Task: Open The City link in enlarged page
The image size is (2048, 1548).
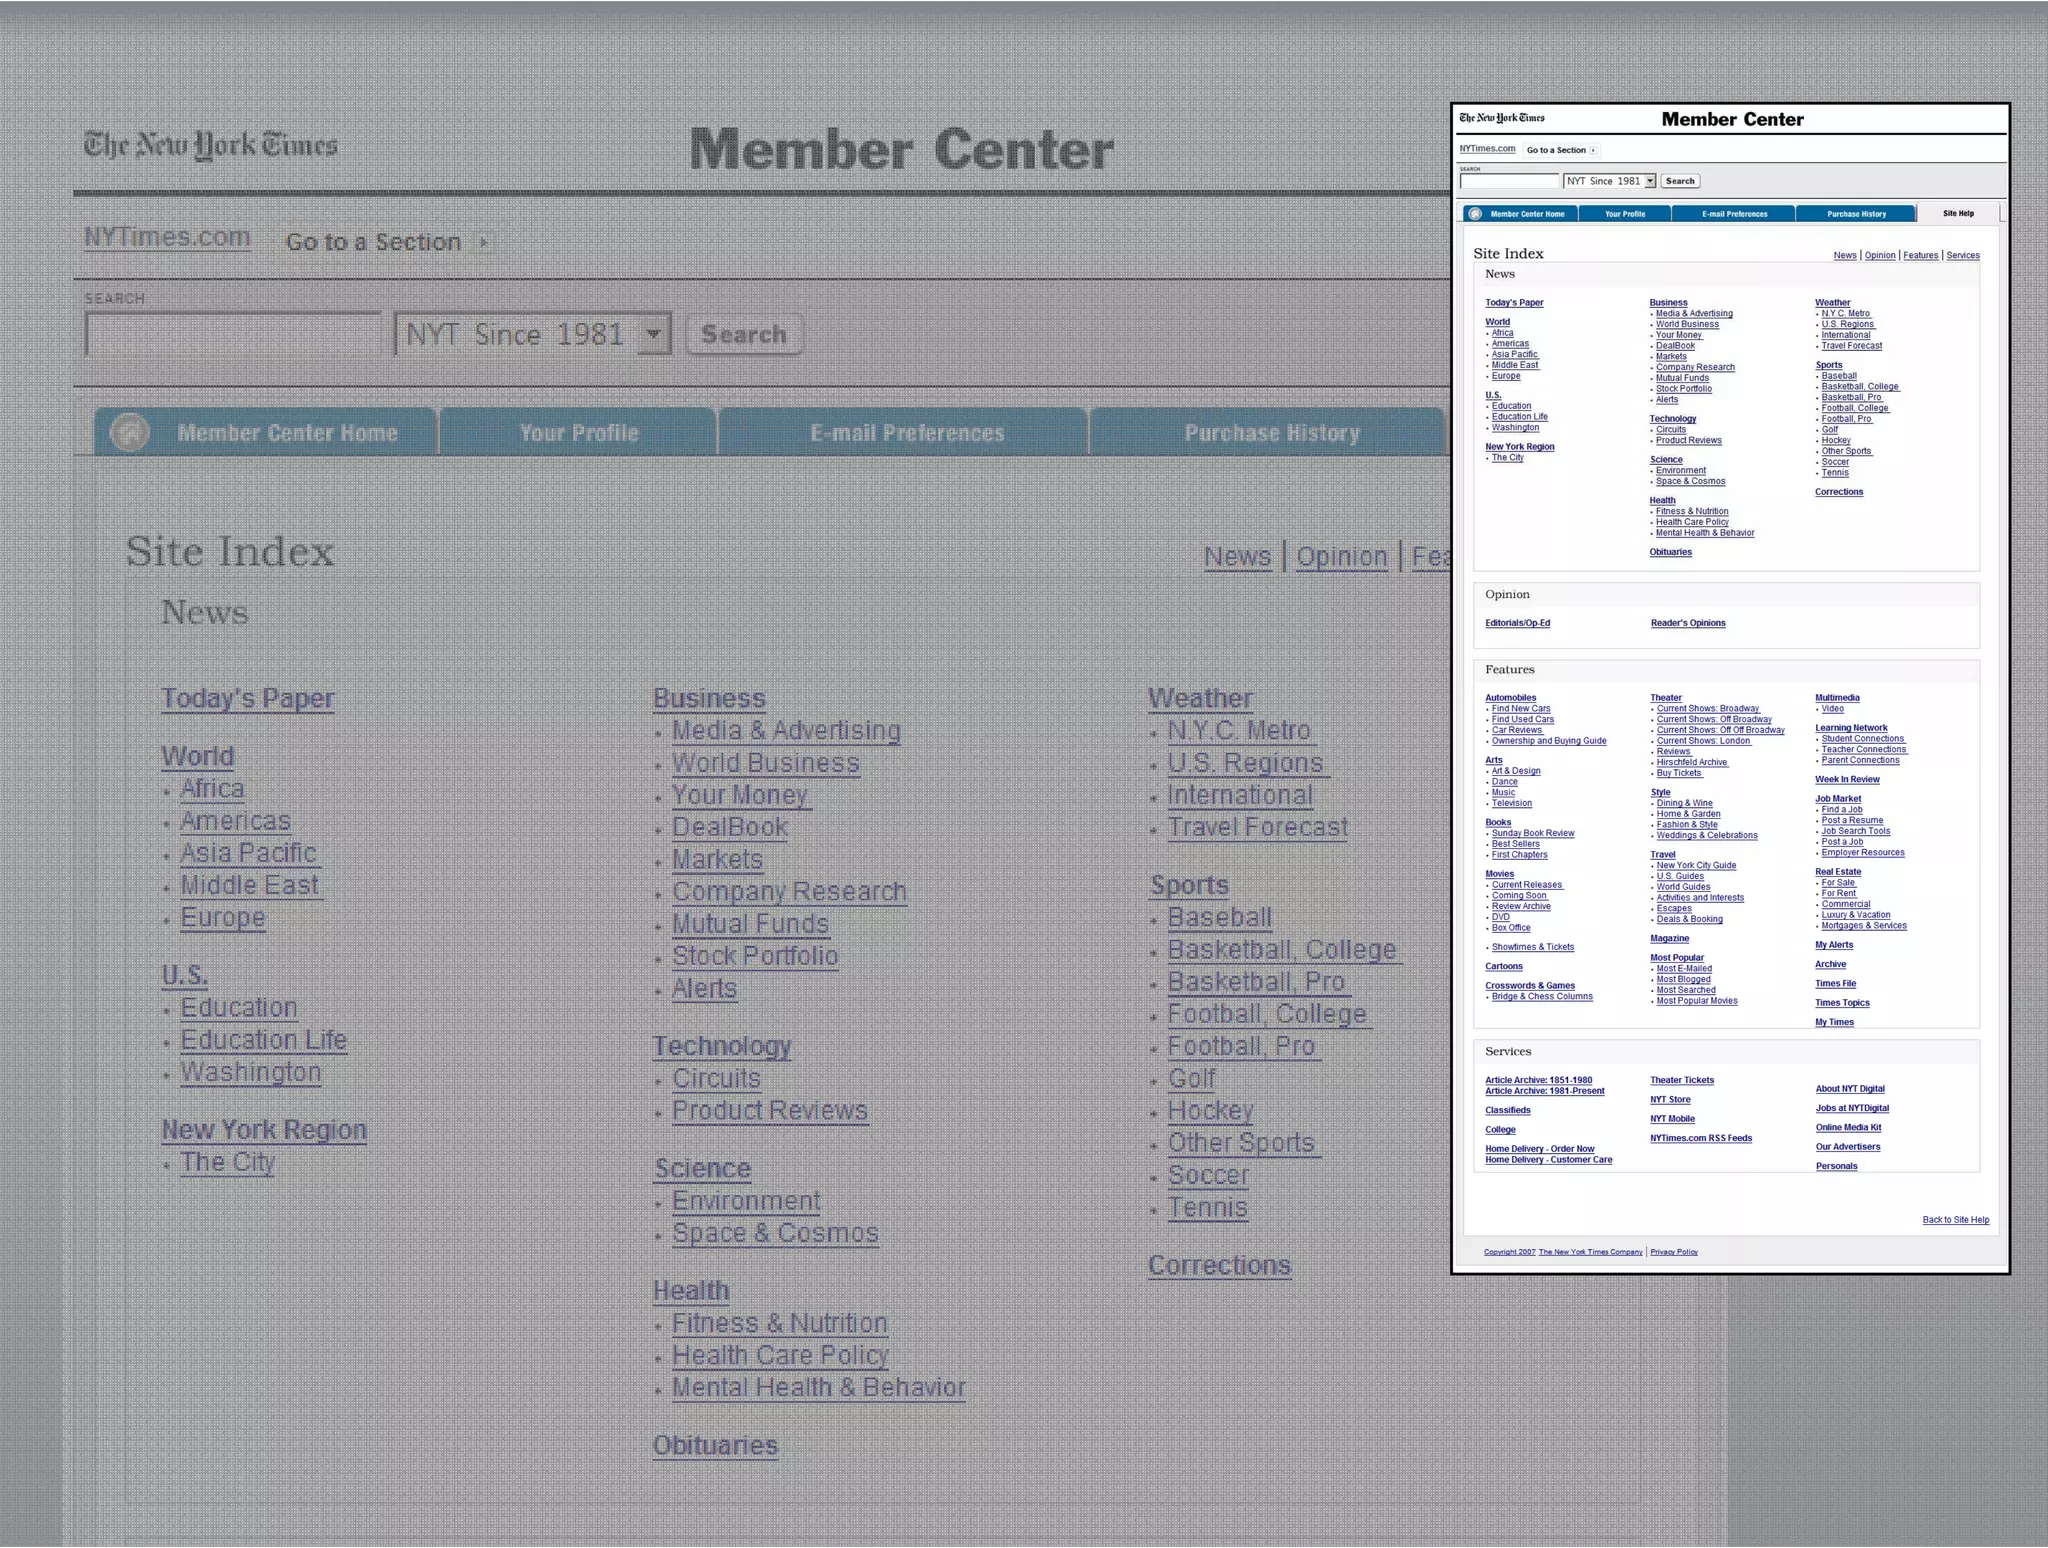Action: pos(227,1162)
